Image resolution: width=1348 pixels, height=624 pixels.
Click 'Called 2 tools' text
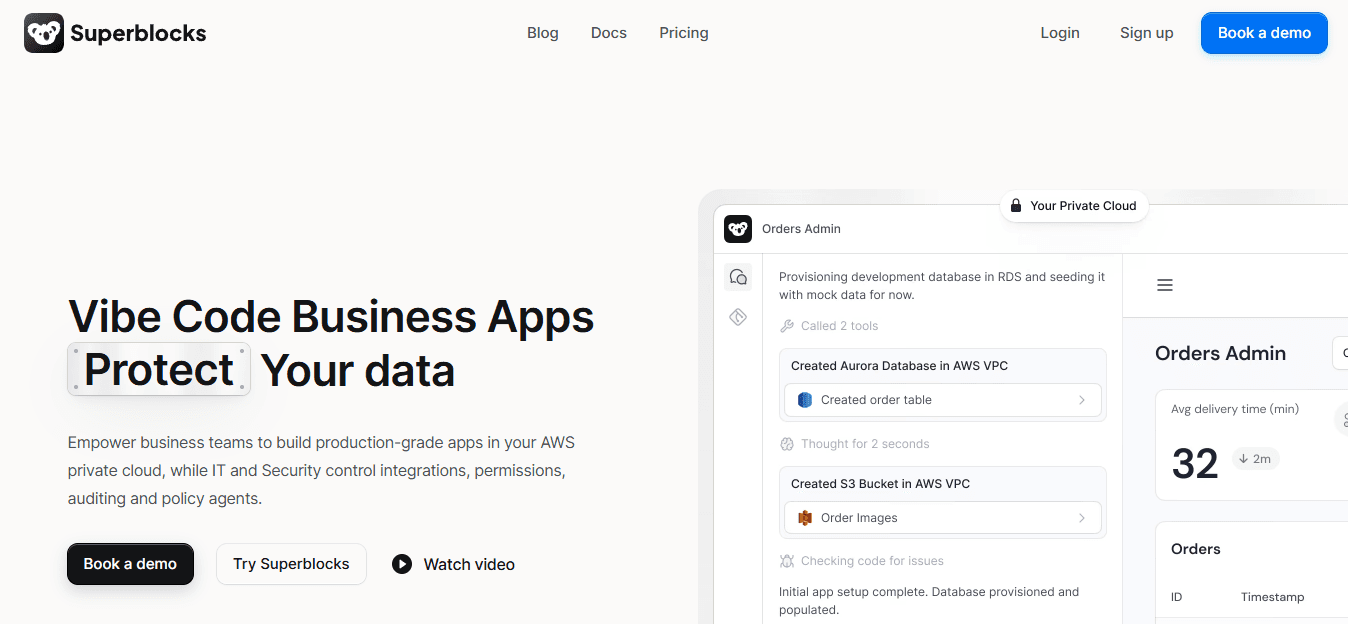[839, 326]
